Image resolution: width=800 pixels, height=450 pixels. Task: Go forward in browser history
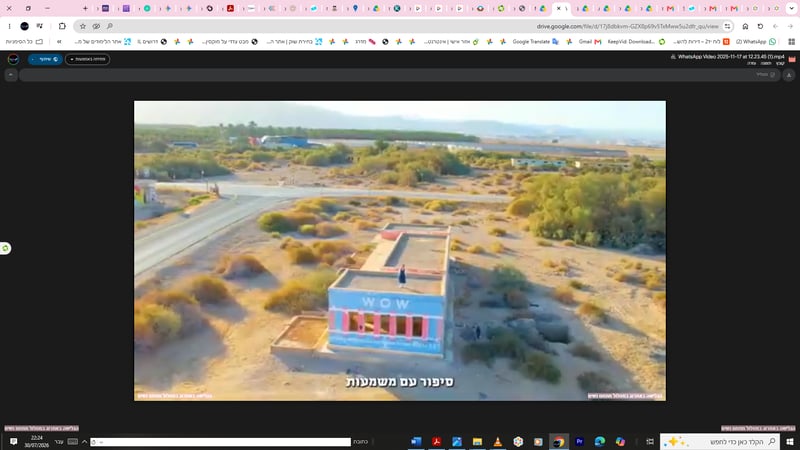[x=776, y=26]
